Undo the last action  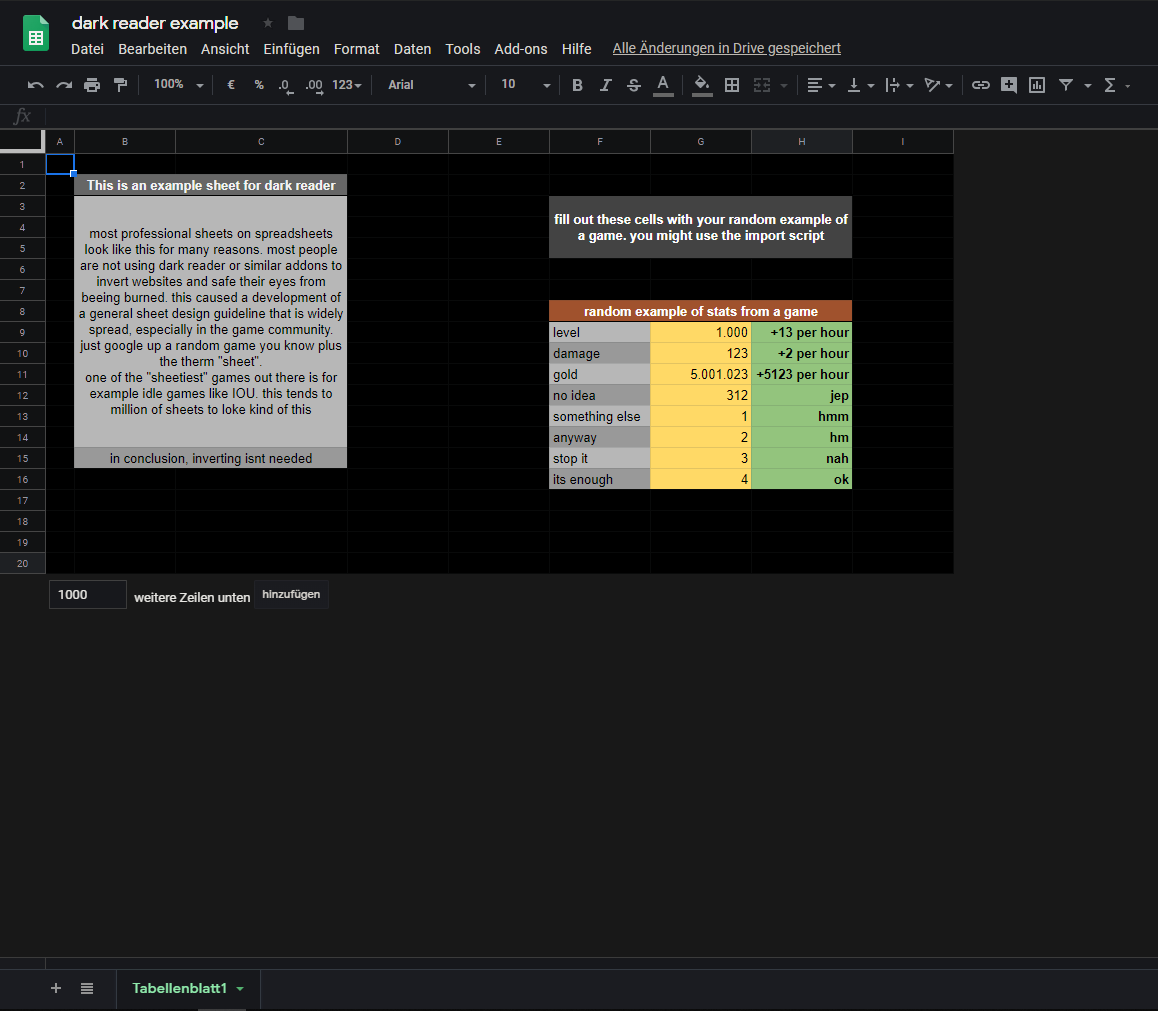point(35,85)
